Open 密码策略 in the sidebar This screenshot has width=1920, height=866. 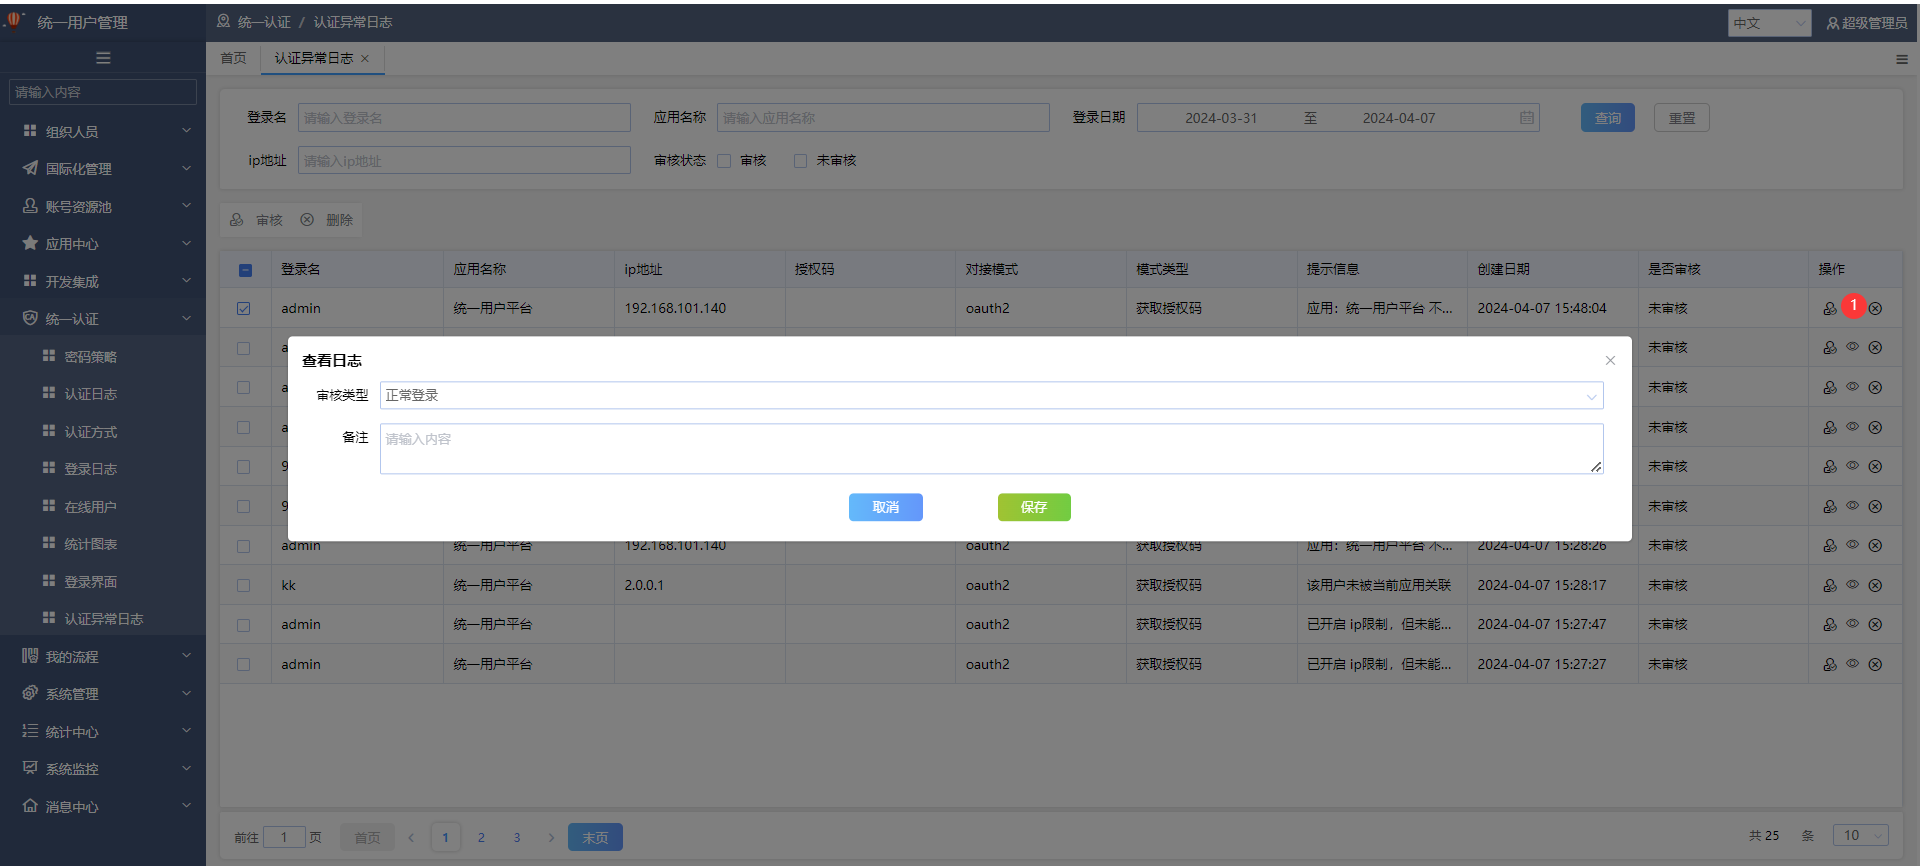[x=91, y=357]
